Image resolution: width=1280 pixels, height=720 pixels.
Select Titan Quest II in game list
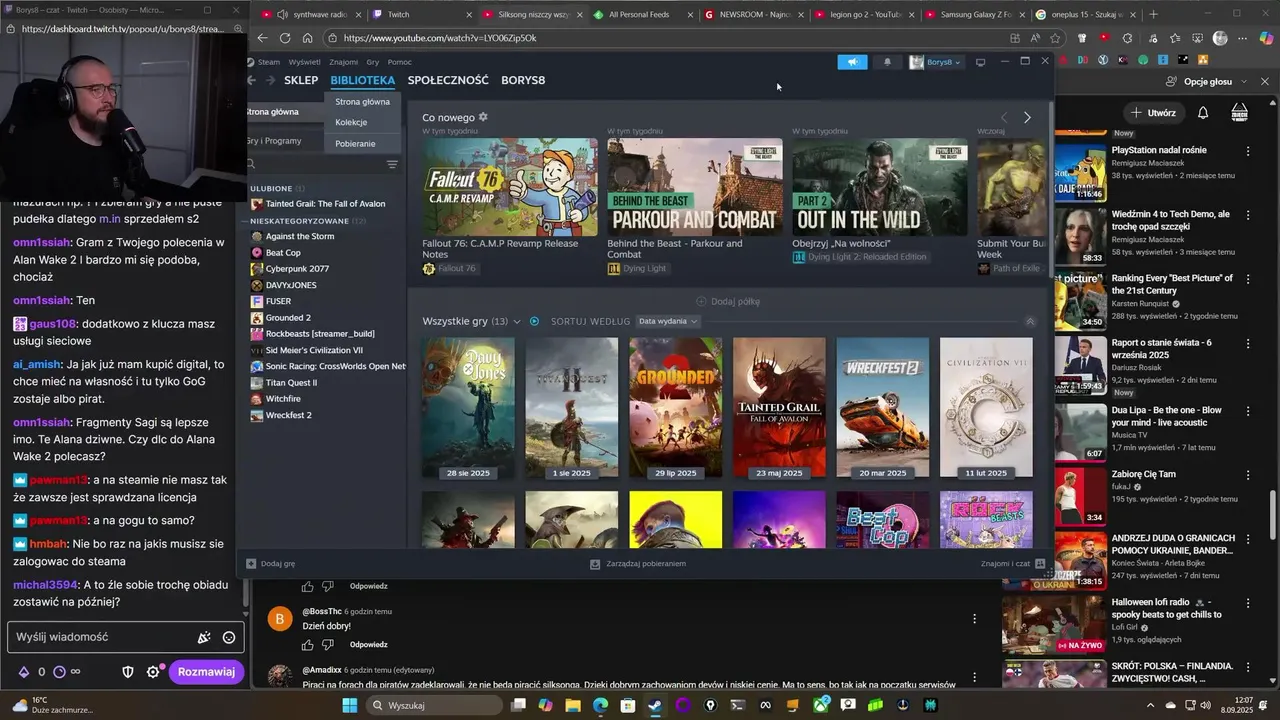(291, 382)
